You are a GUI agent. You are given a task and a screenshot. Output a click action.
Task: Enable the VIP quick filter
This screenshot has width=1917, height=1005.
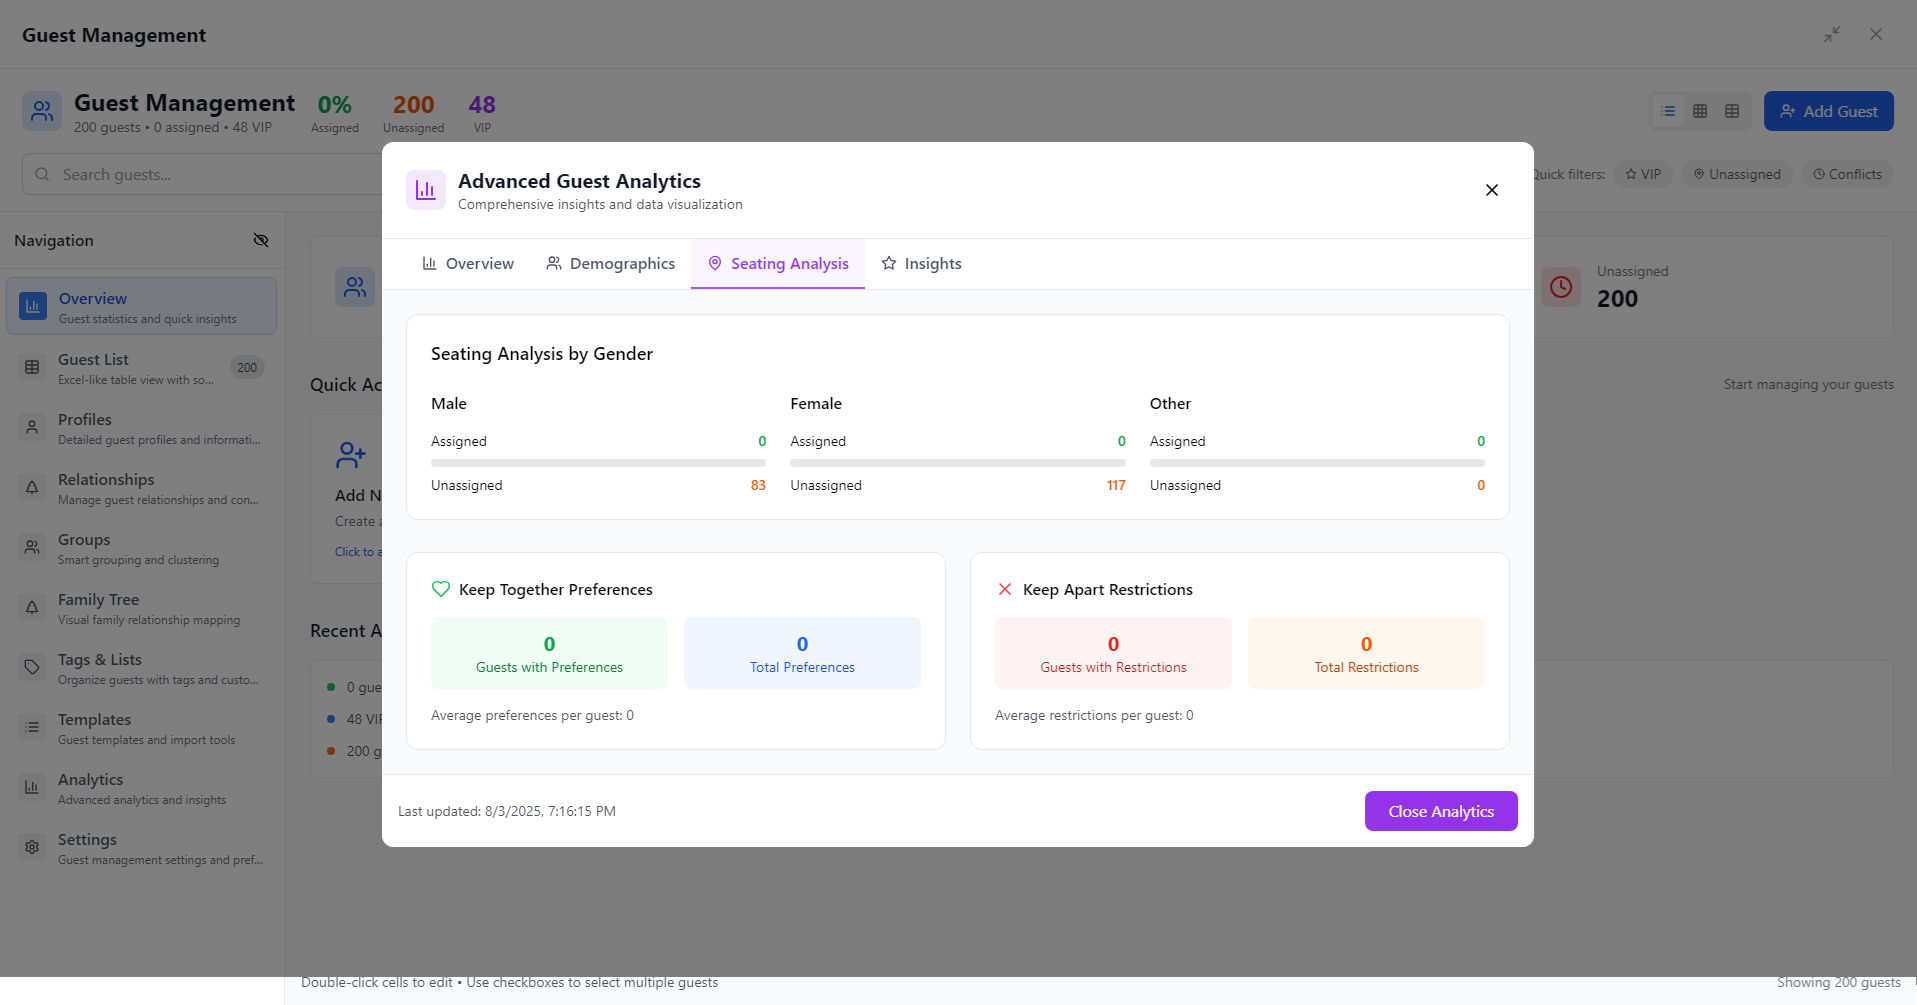click(1643, 174)
